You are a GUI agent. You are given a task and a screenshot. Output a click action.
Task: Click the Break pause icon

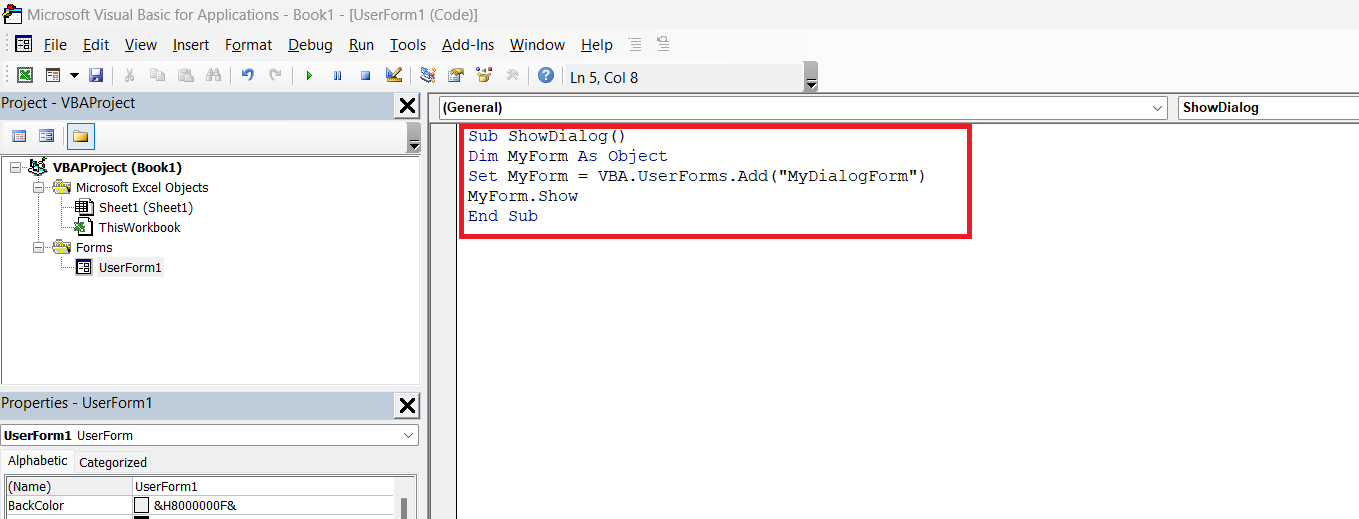(337, 75)
